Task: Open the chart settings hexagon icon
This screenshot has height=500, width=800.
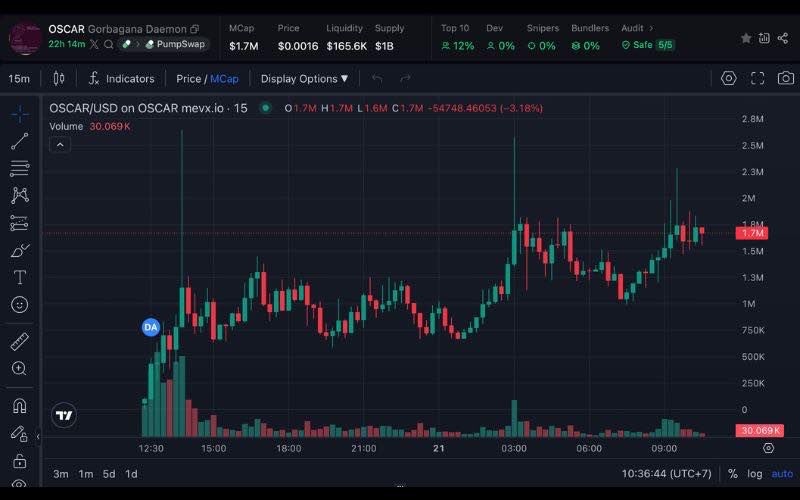Action: pyautogui.click(x=729, y=78)
